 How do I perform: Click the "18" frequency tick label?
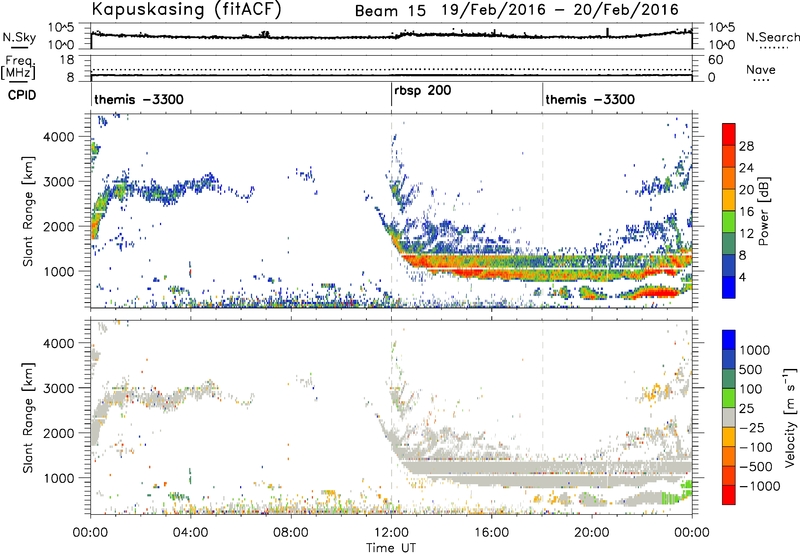click(x=67, y=60)
